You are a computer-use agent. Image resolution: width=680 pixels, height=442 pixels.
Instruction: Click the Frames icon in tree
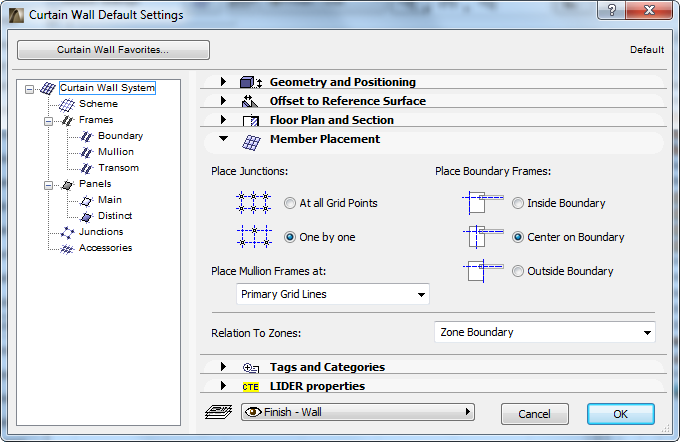[67, 120]
